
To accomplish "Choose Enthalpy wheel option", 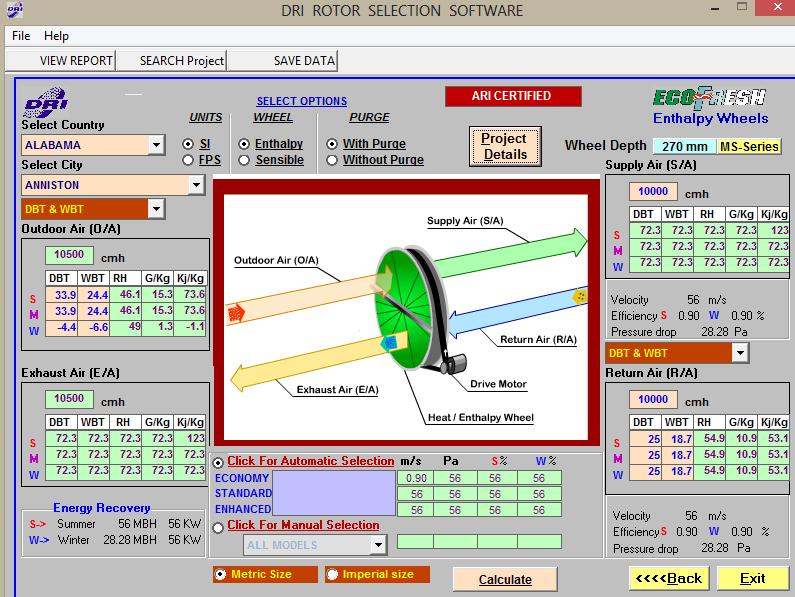I will (x=244, y=144).
